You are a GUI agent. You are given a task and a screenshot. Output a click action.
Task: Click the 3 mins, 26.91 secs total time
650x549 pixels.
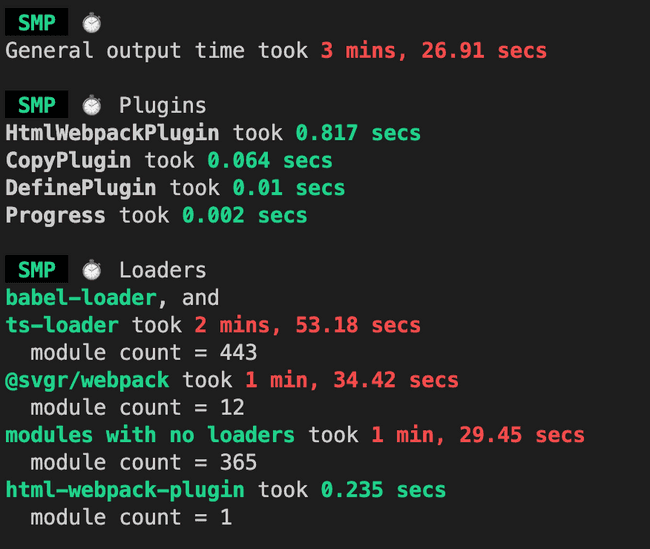click(434, 50)
